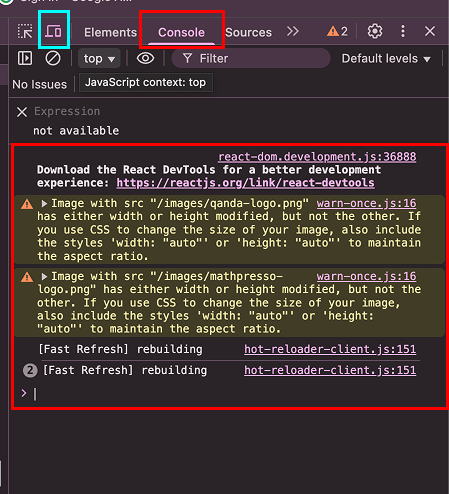Open warn-once.js:16 link for mathpresso warning
Image resolution: width=449 pixels, height=494 pixels.
(x=366, y=276)
